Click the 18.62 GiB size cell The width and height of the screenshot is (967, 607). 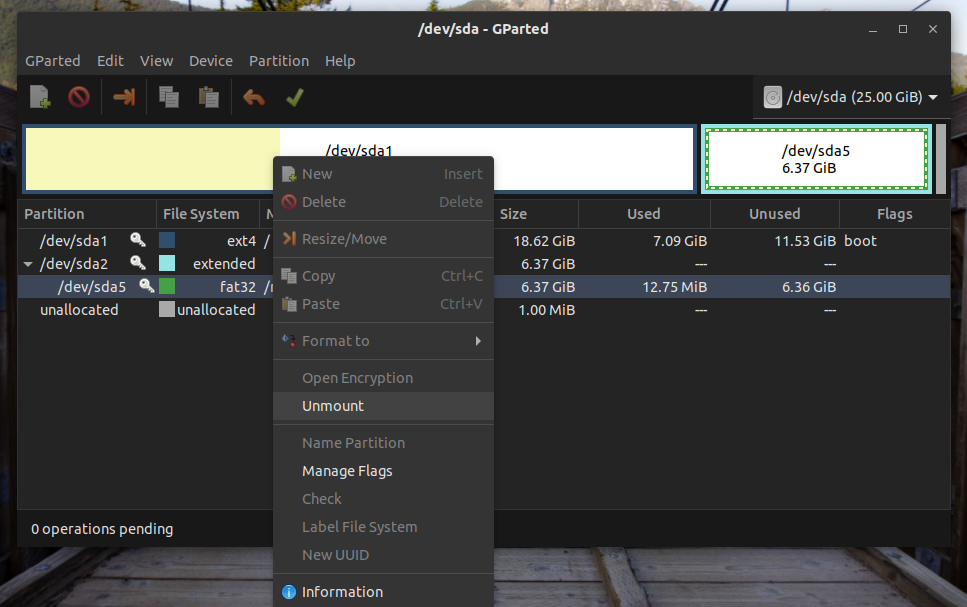click(x=544, y=241)
